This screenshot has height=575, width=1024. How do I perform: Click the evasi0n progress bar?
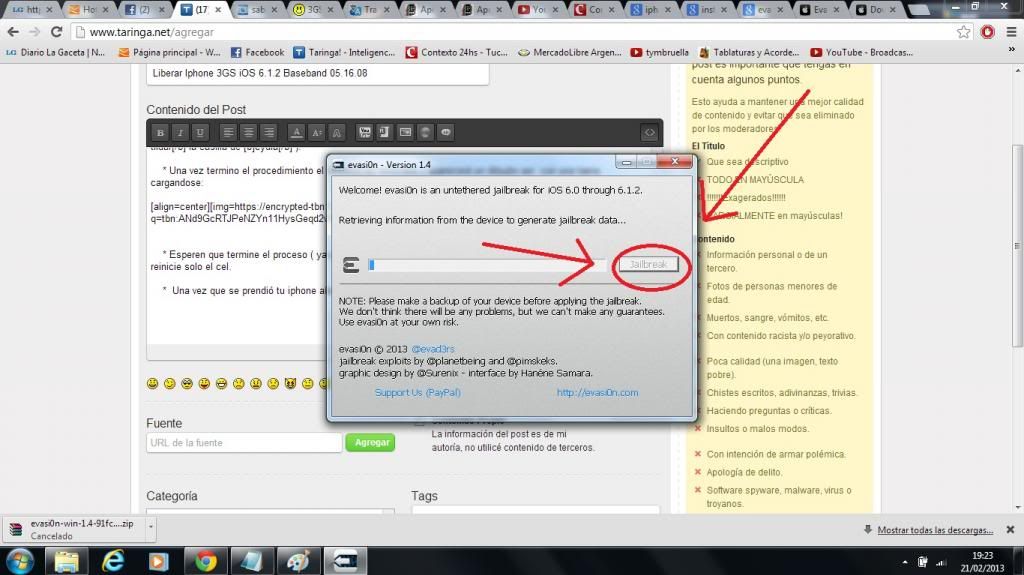tap(485, 265)
